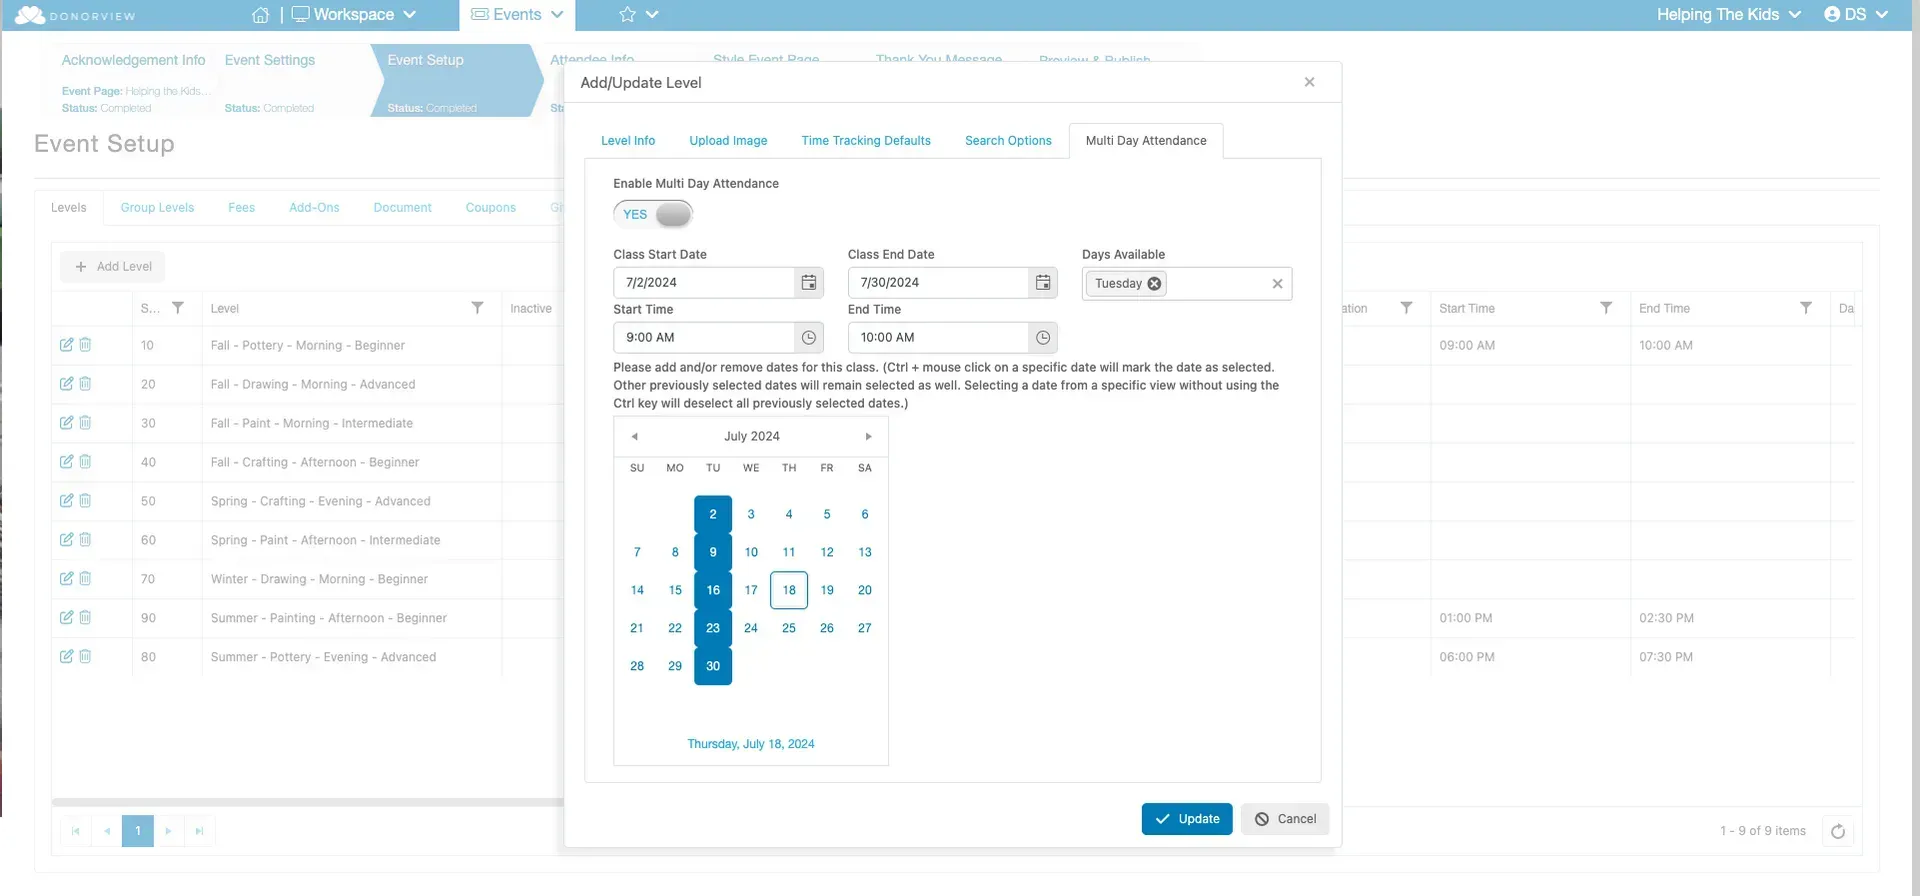The height and width of the screenshot is (896, 1920).
Task: Open the Time Tracking Defaults tab
Action: pos(866,141)
